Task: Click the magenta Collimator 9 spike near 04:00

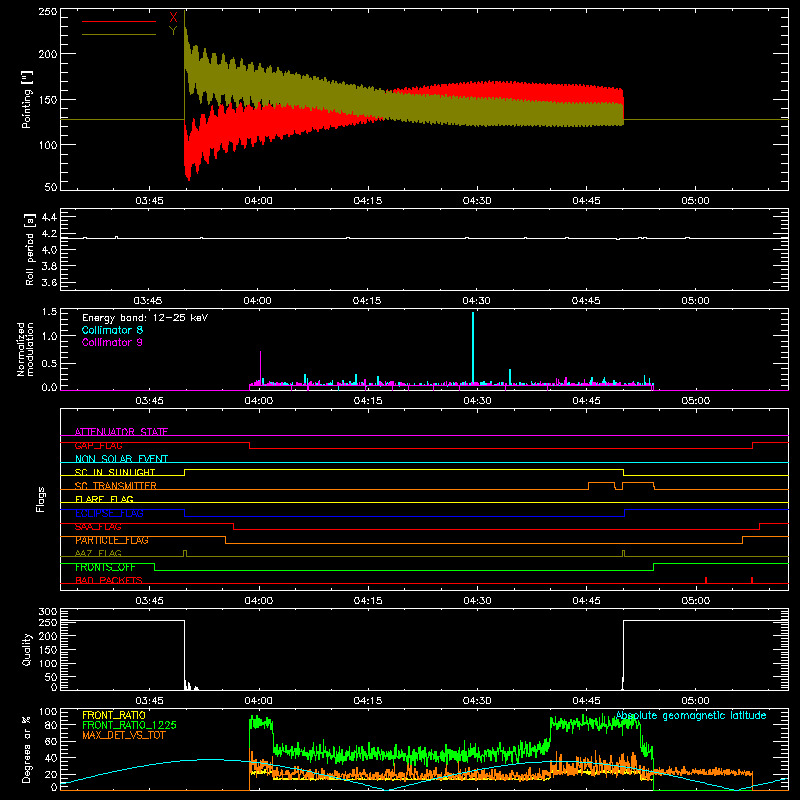Action: pyautogui.click(x=260, y=367)
